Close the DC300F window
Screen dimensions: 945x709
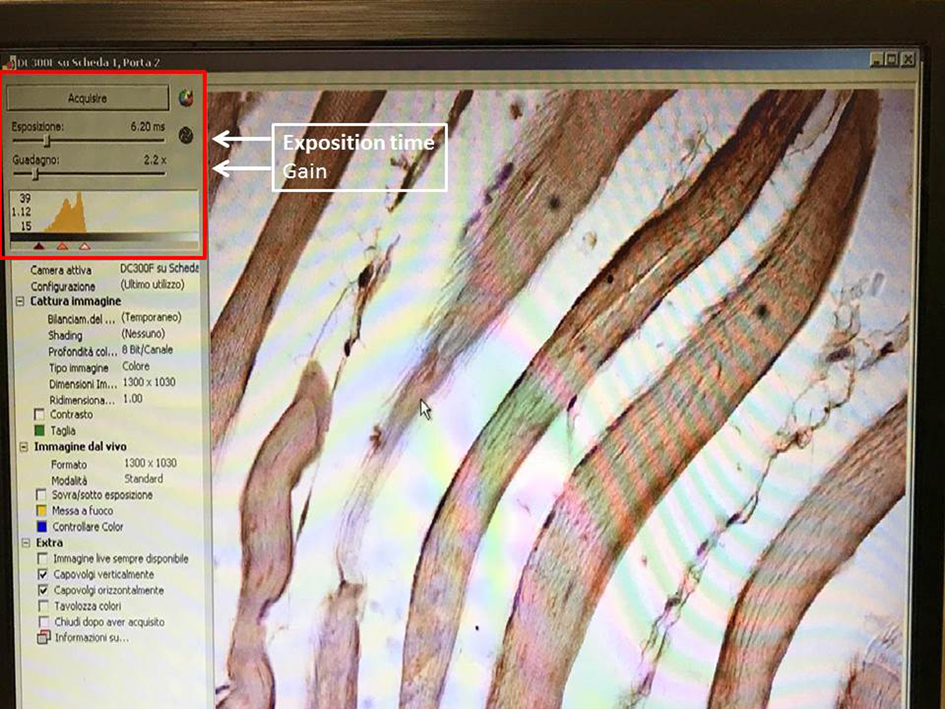(908, 59)
